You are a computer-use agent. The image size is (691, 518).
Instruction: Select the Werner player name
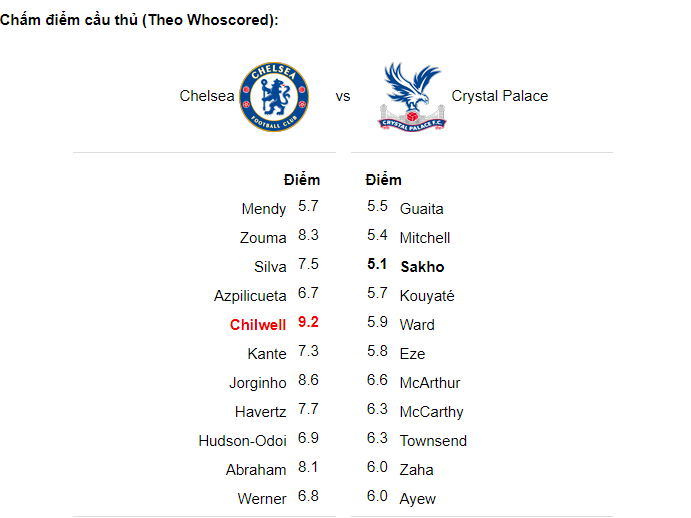click(262, 499)
